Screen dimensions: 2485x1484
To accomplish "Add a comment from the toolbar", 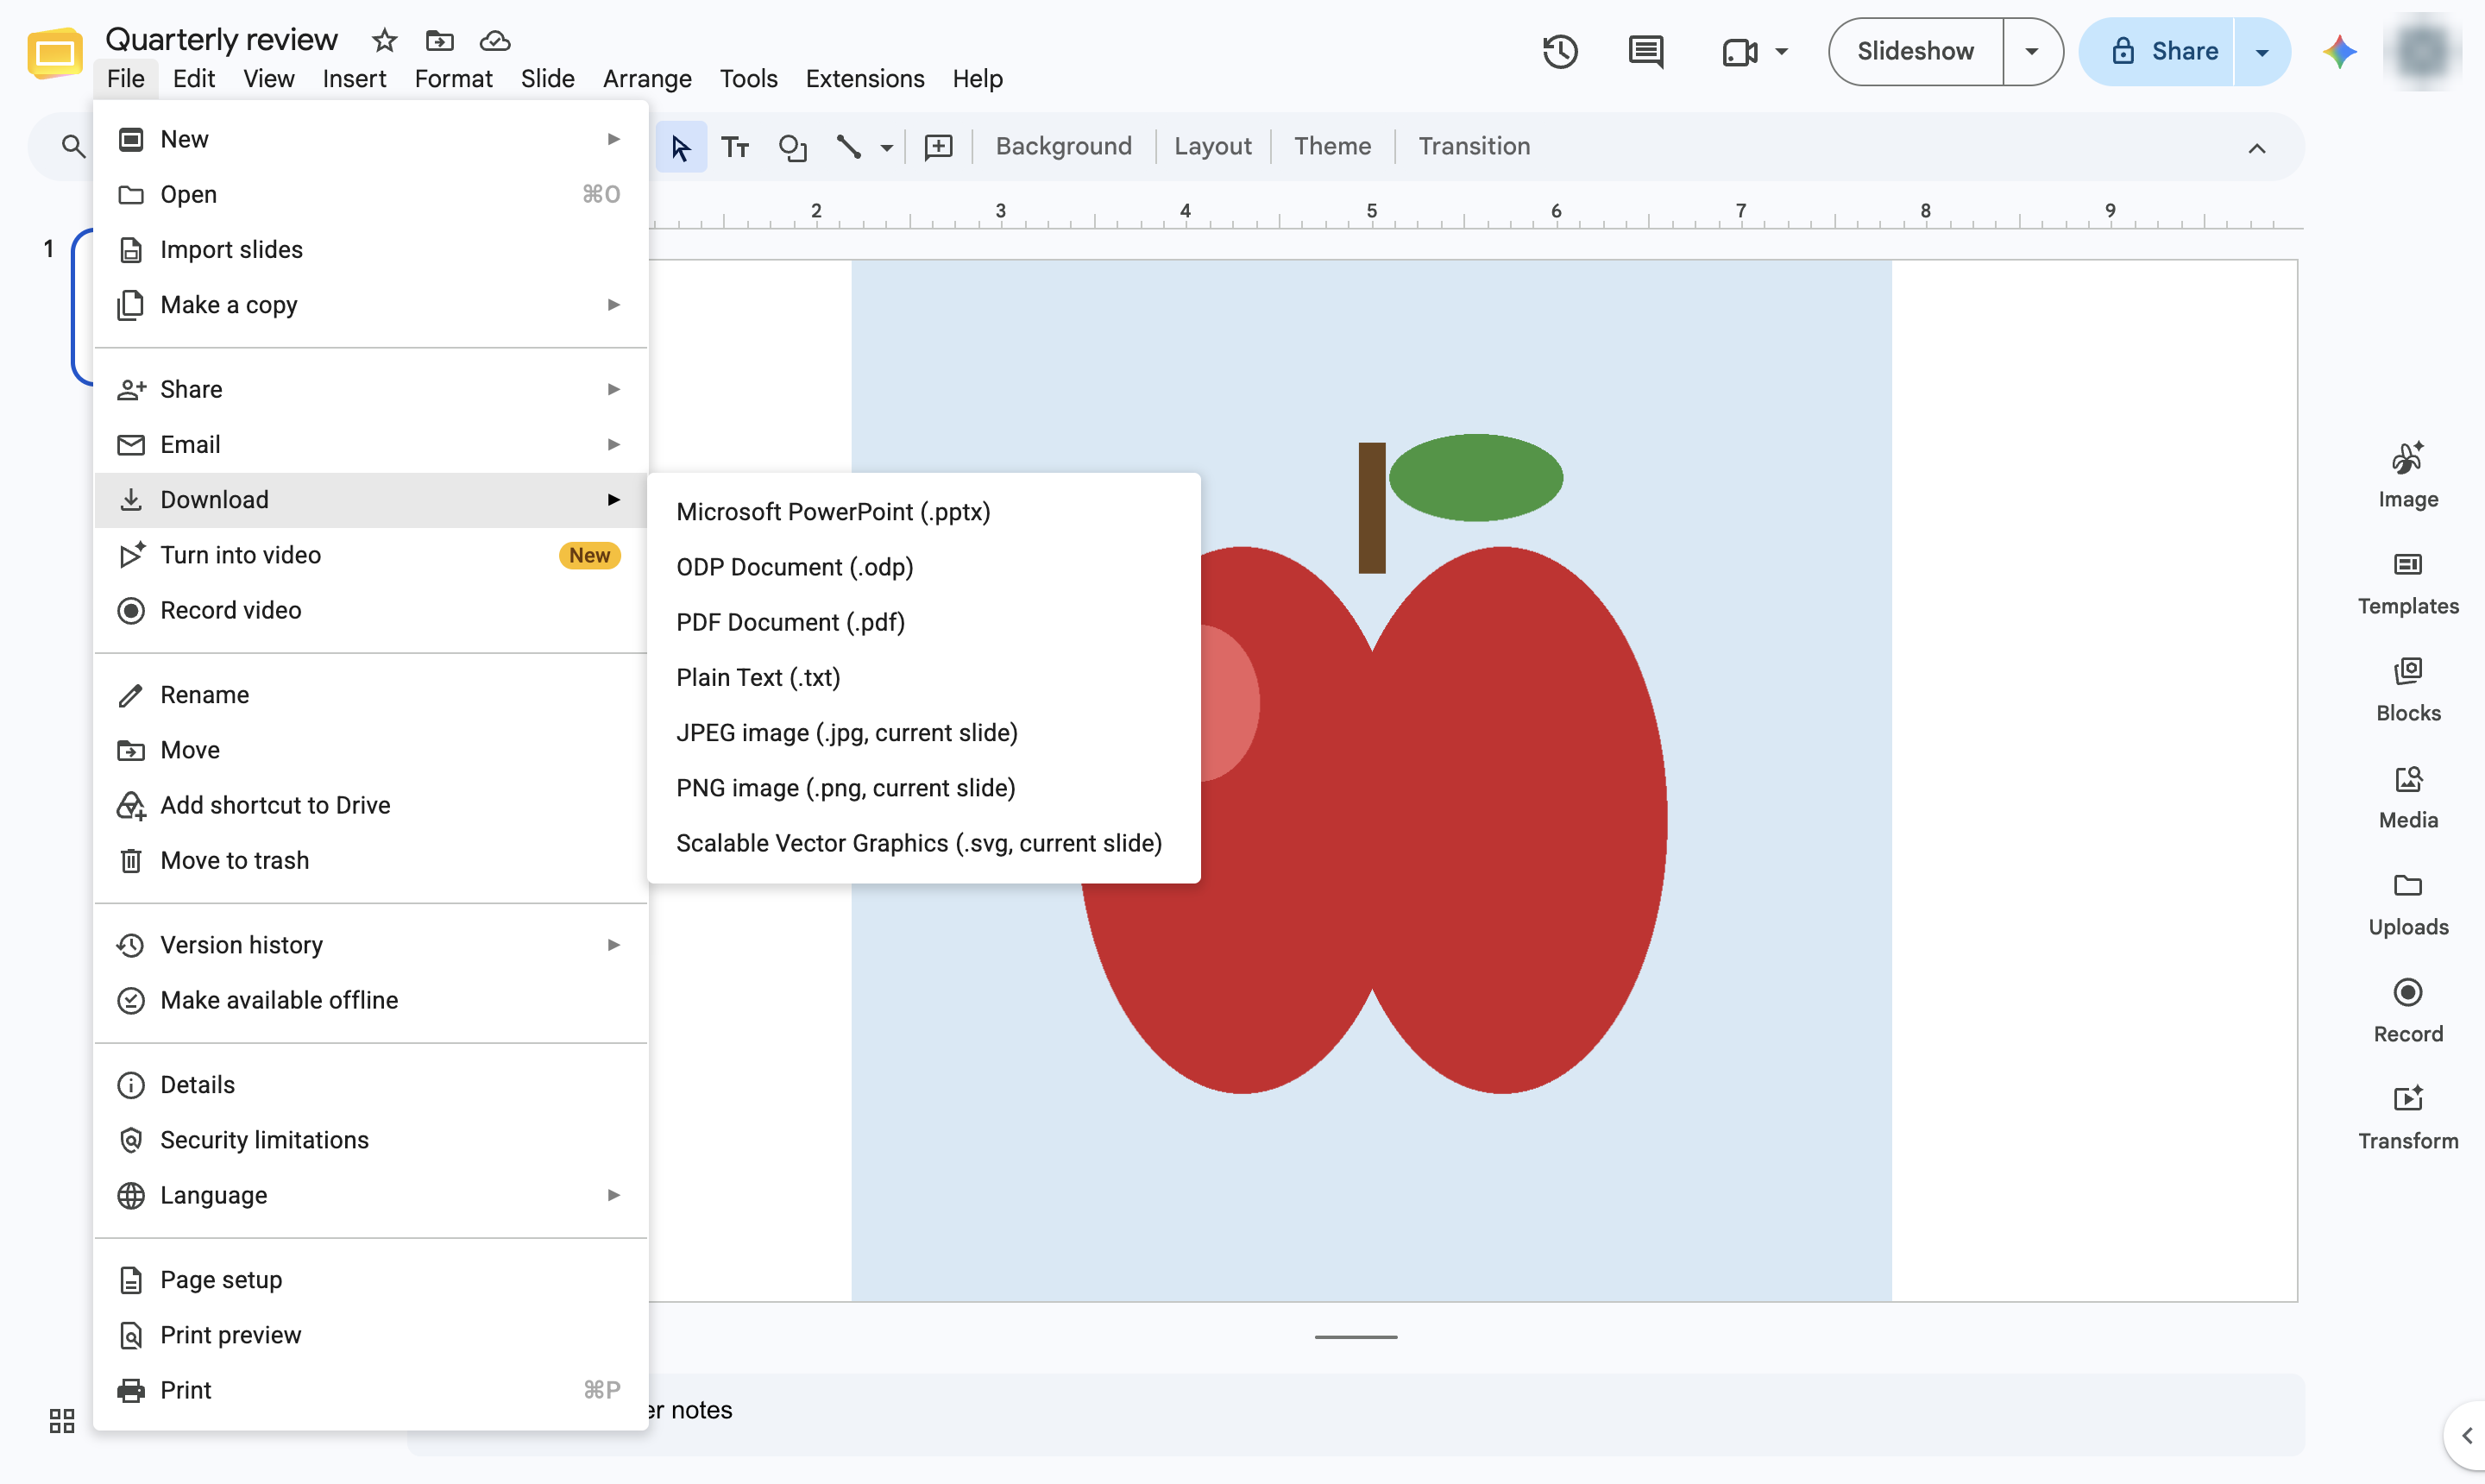I will pos(937,147).
